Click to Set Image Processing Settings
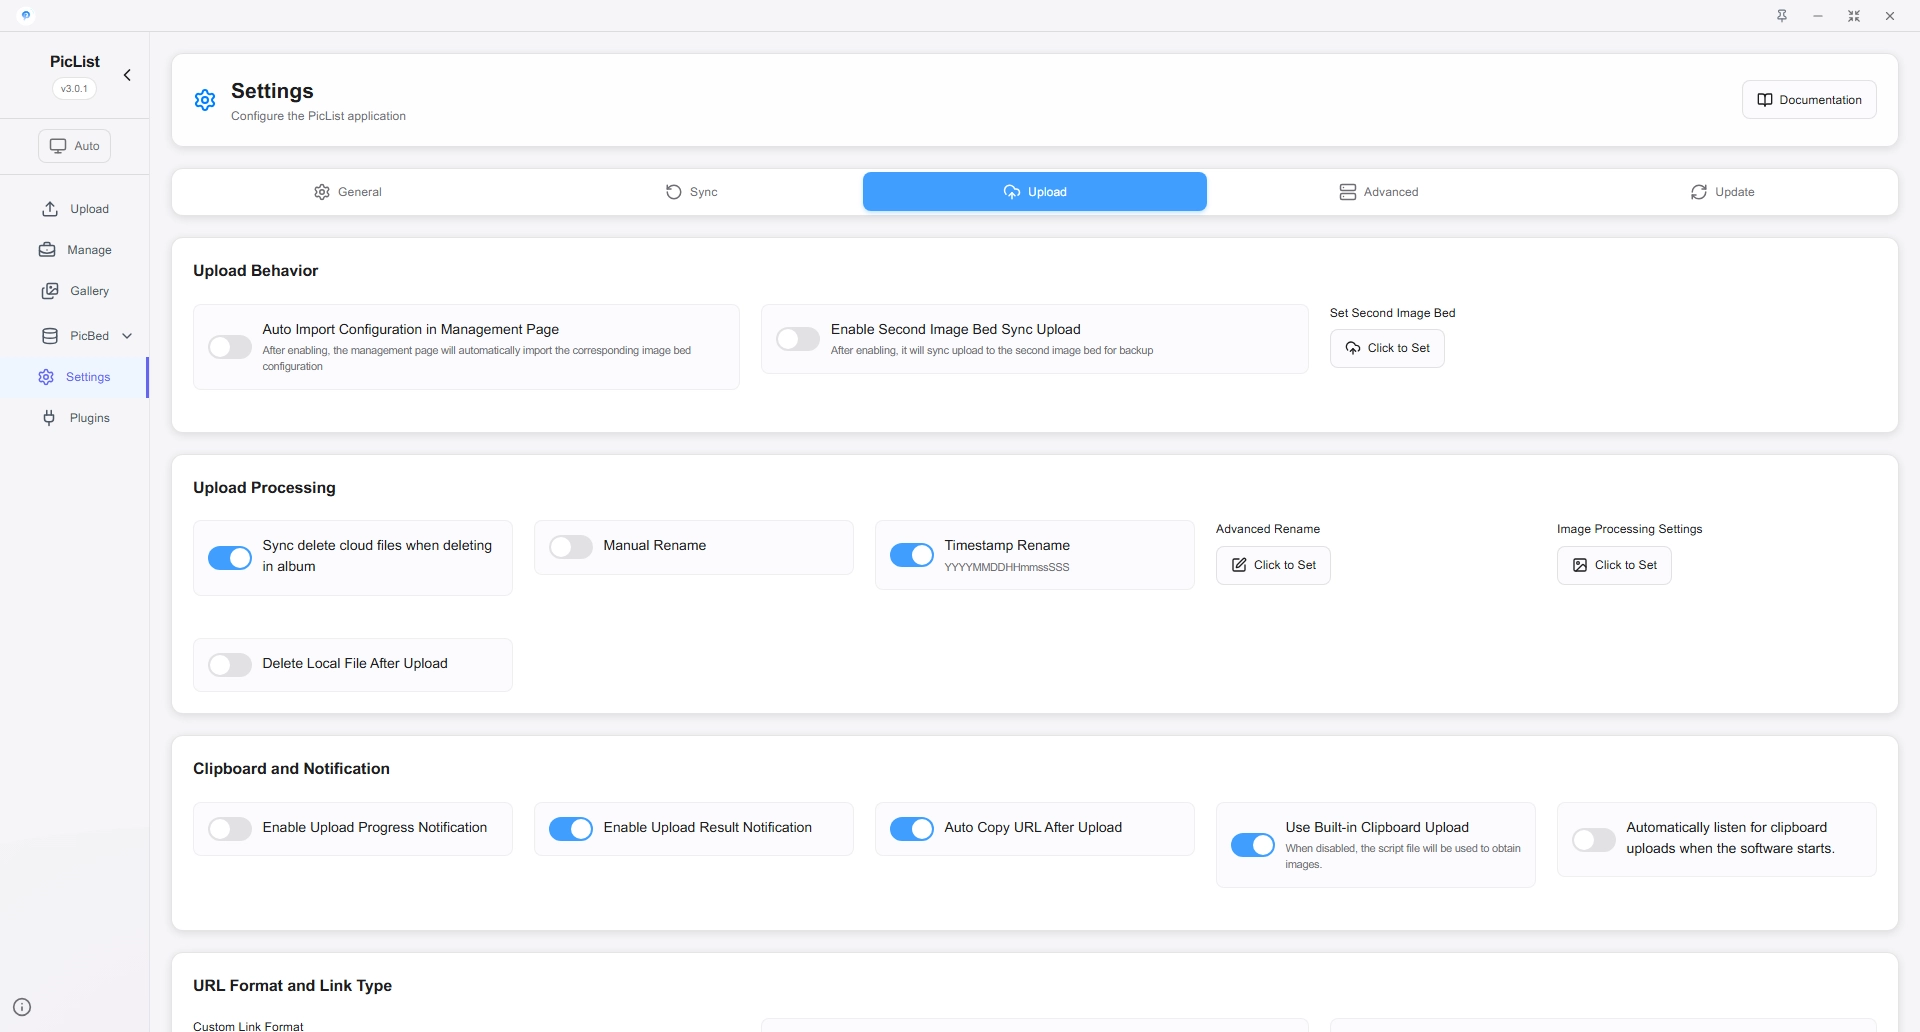This screenshot has width=1920, height=1032. [x=1614, y=565]
